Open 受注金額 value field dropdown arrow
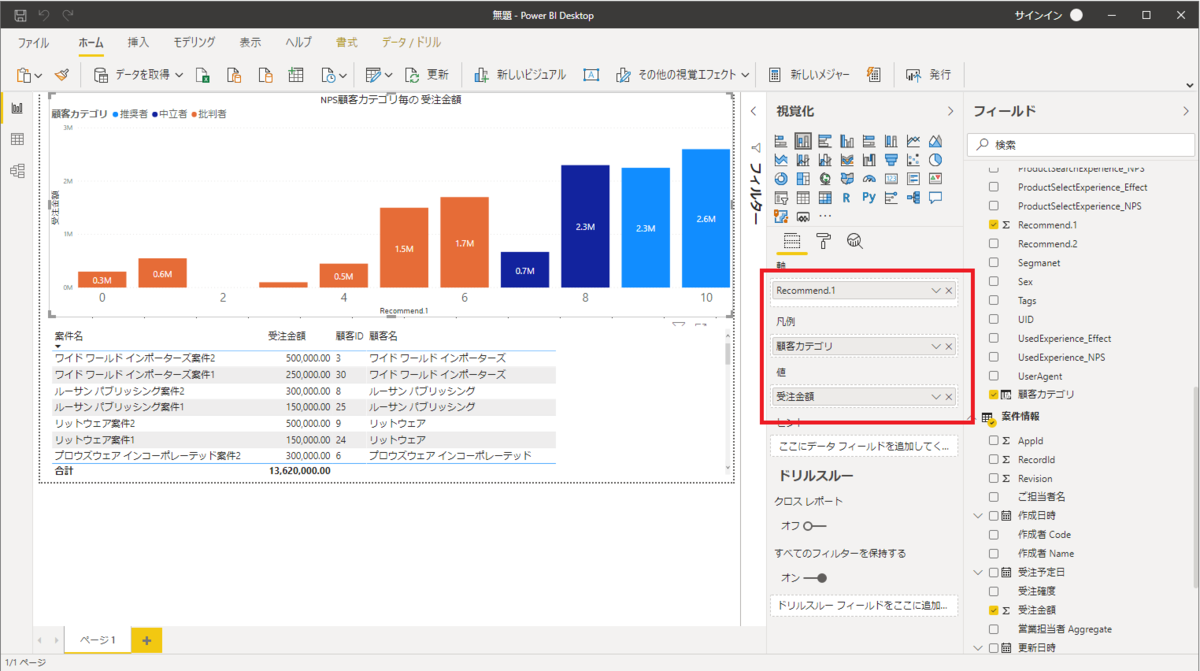Viewport: 1200px width, 671px height. click(x=936, y=396)
